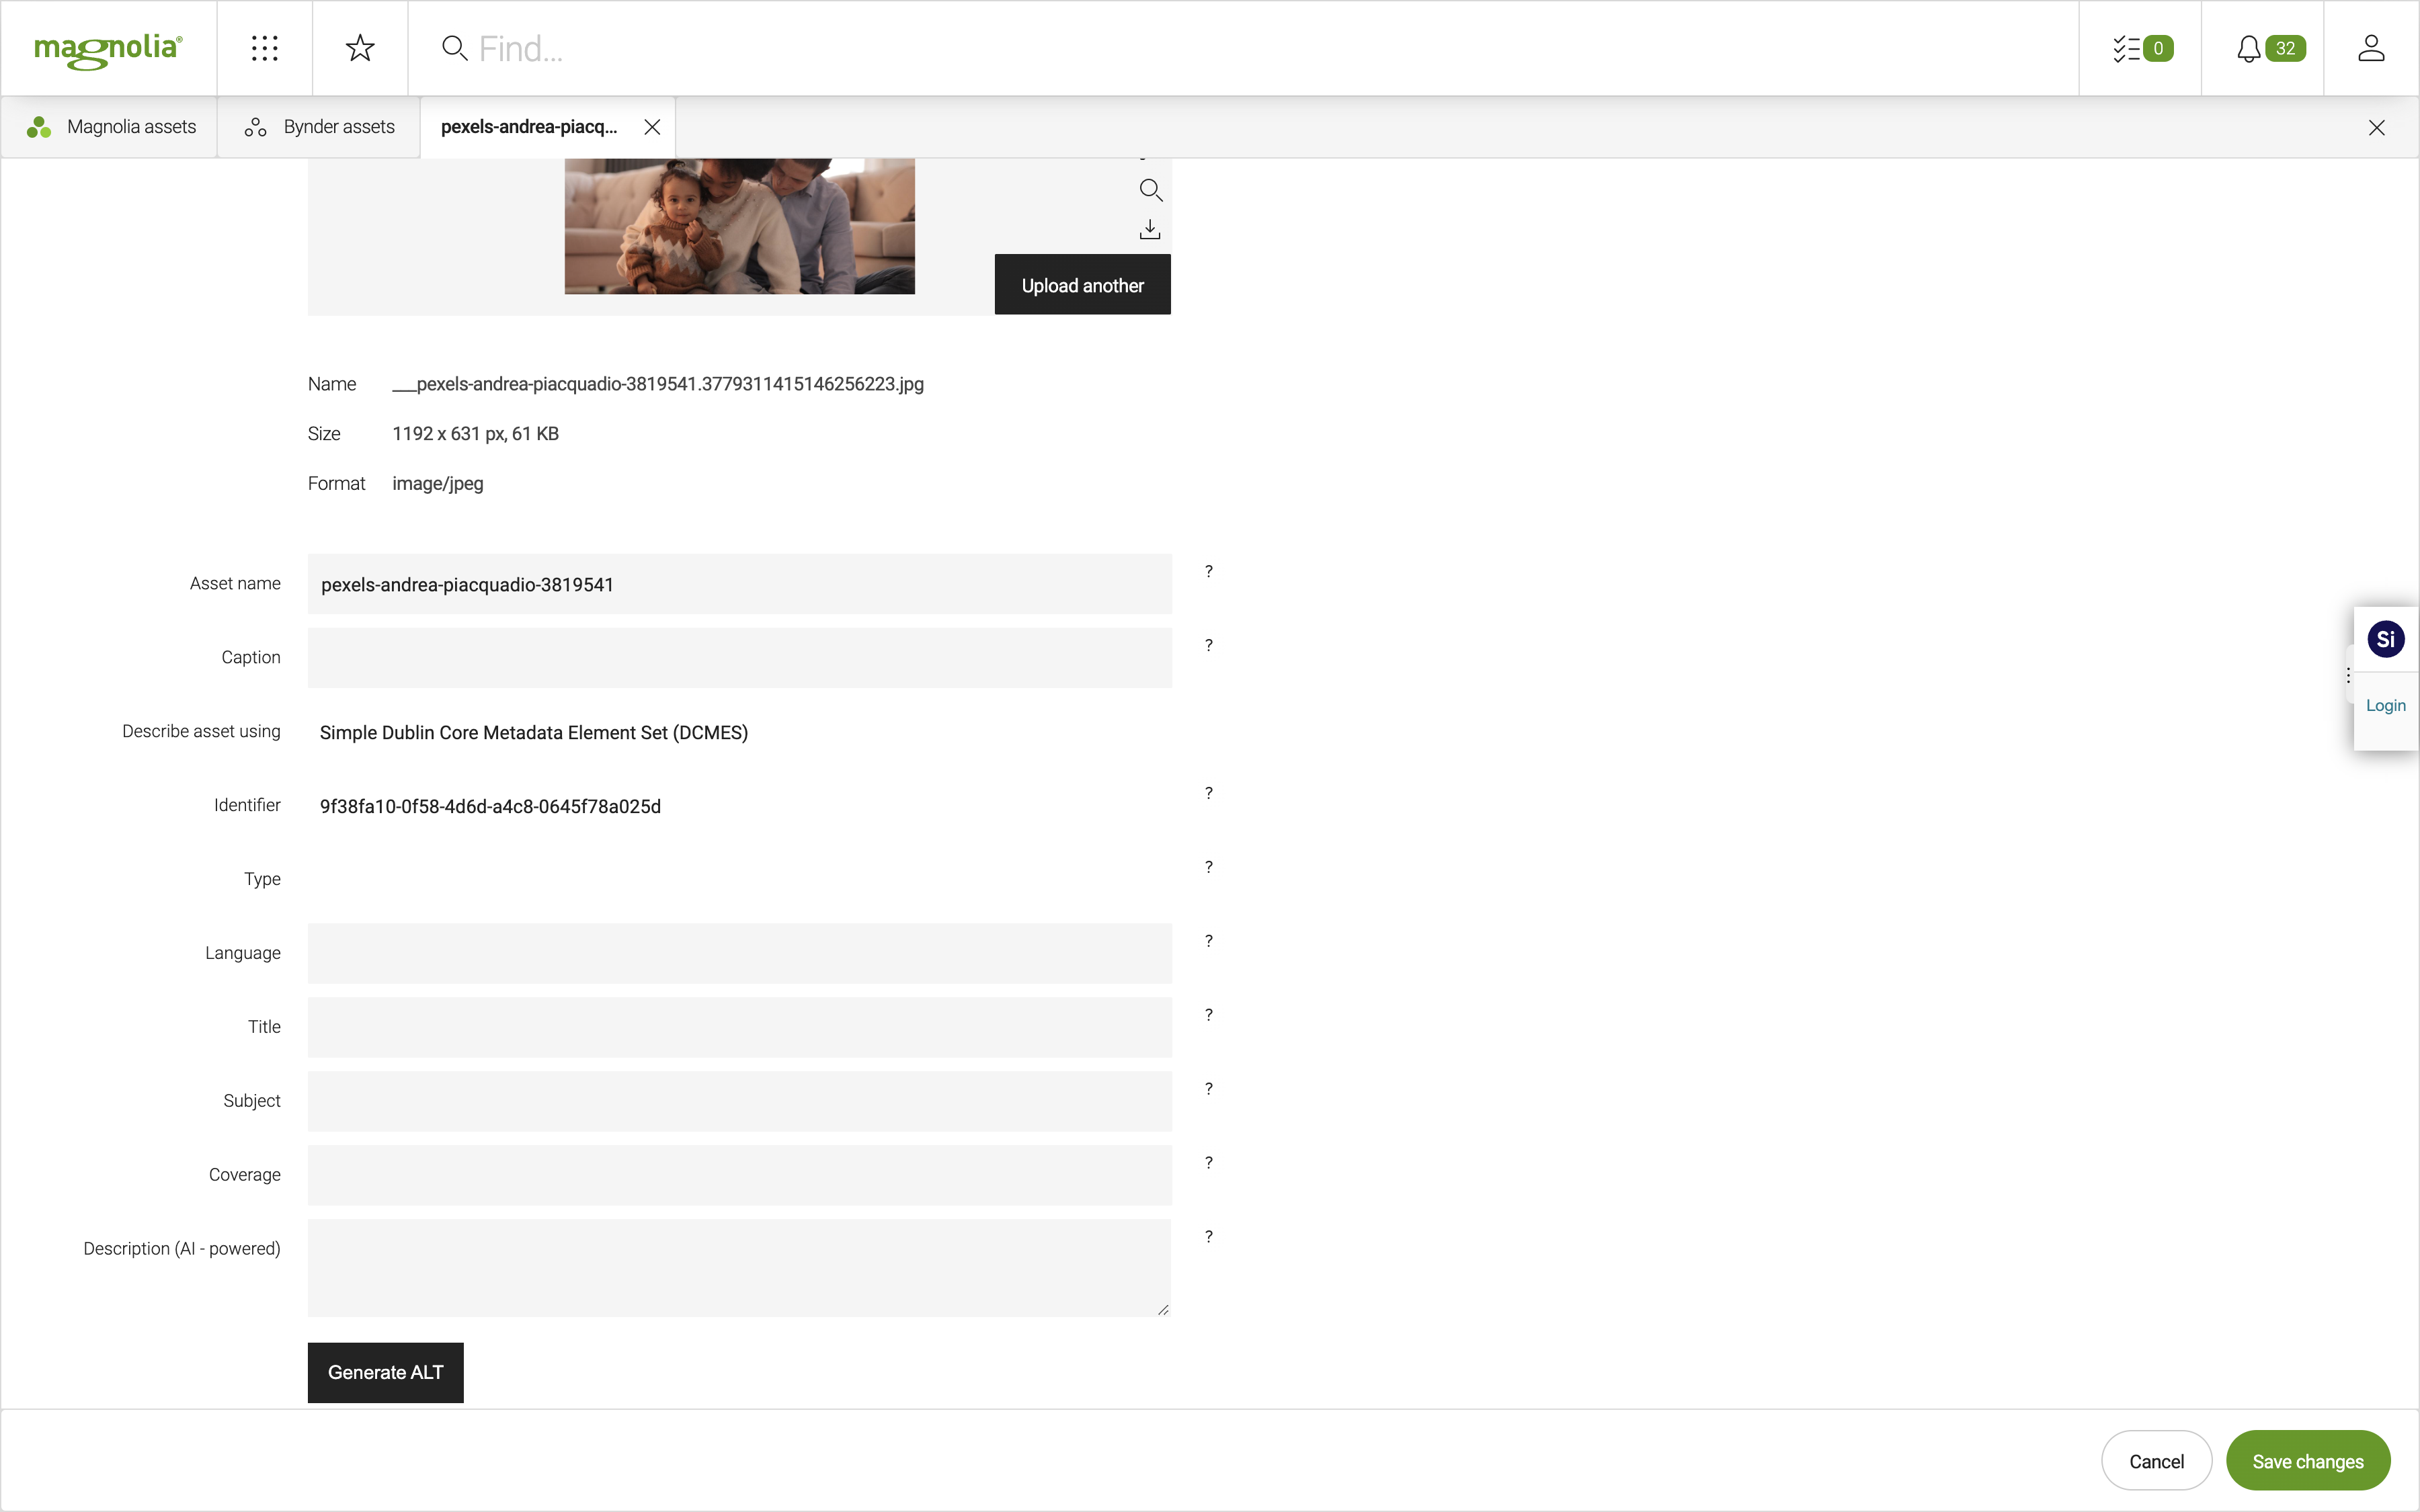The height and width of the screenshot is (1512, 2420).
Task: Click the Title input field
Action: click(741, 1026)
